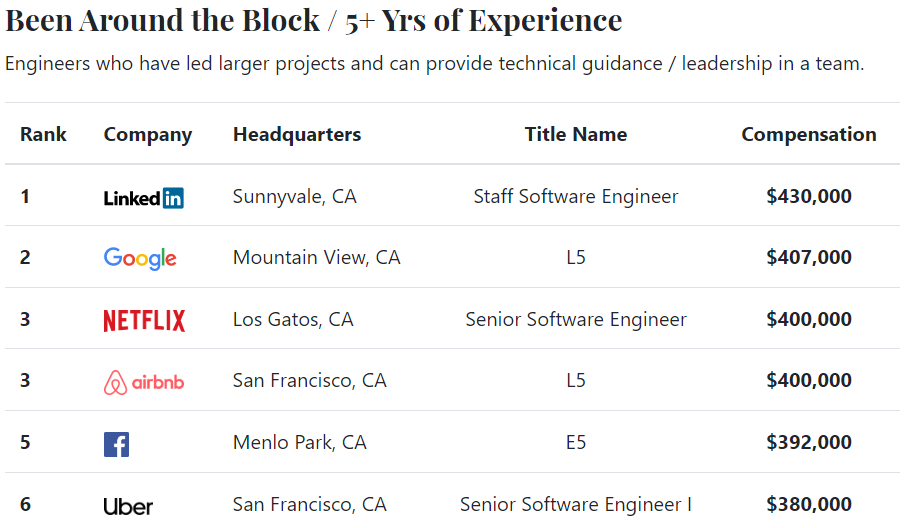This screenshot has height=528, width=912.
Task: Click the E5 title cell
Action: pyautogui.click(x=576, y=443)
